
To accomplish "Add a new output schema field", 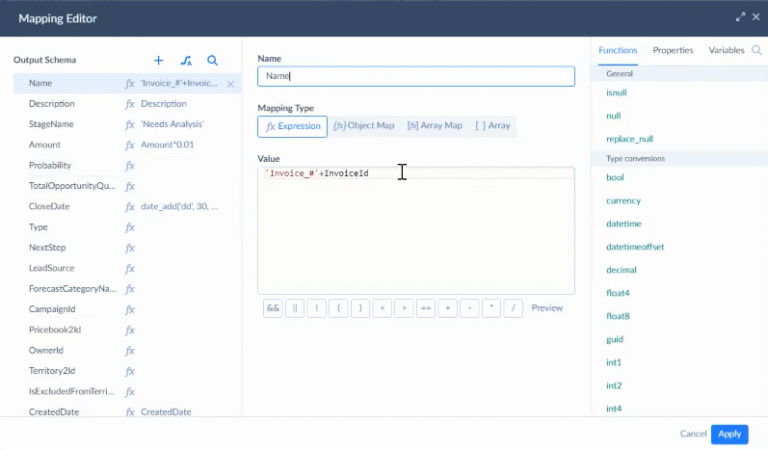I will click(x=158, y=60).
